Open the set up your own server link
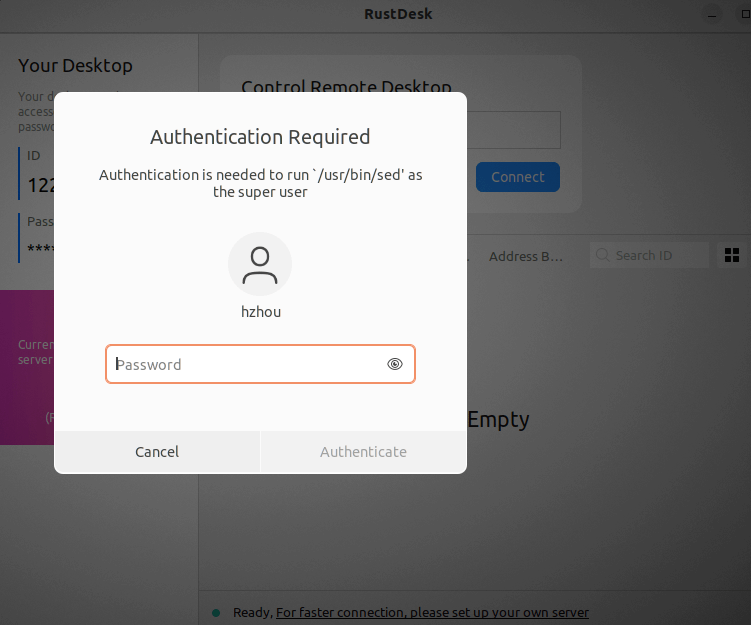 432,612
